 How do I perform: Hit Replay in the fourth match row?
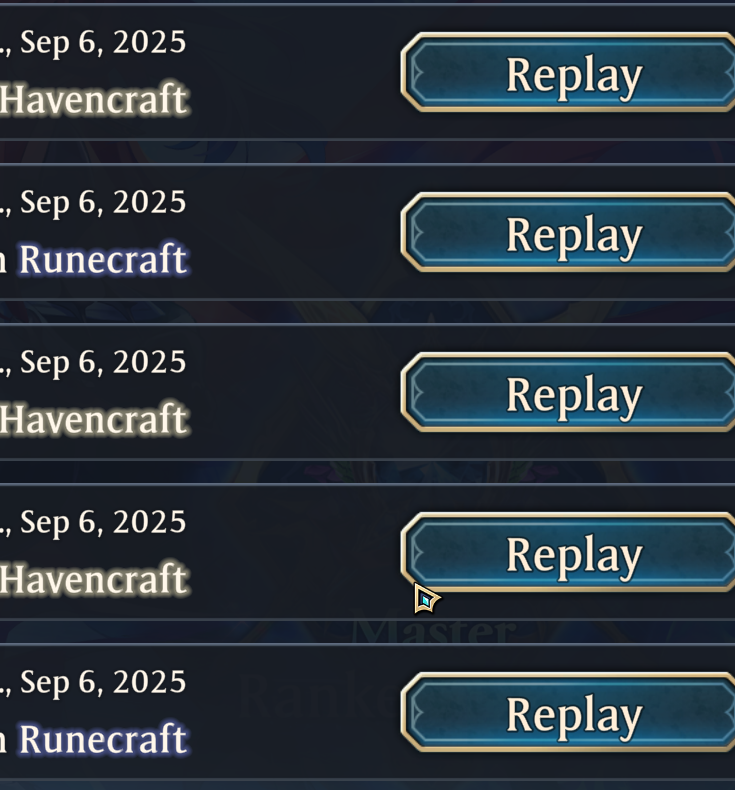(x=568, y=553)
